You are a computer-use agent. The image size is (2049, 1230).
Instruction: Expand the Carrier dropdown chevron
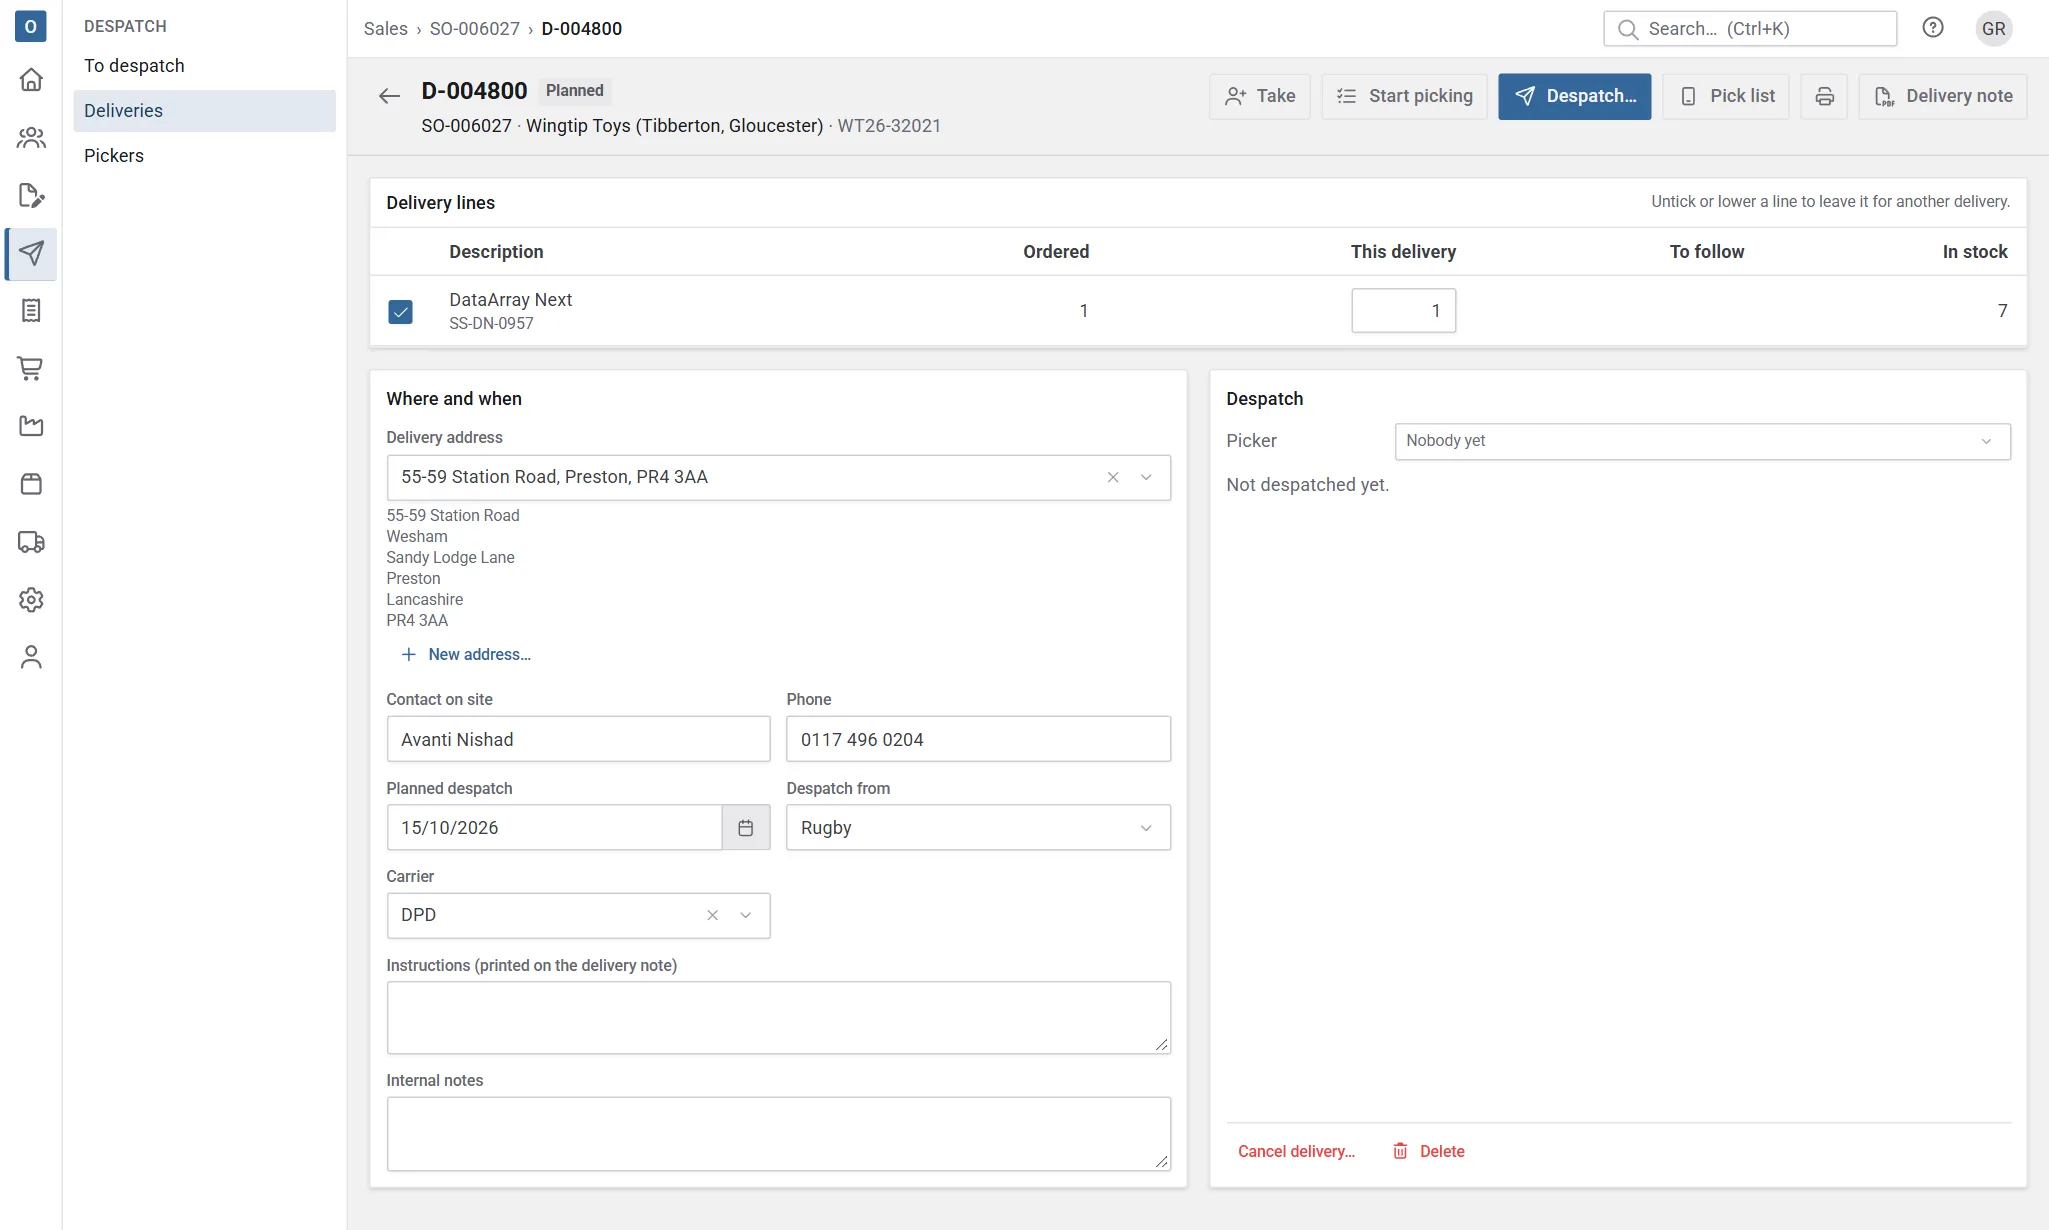click(x=746, y=916)
